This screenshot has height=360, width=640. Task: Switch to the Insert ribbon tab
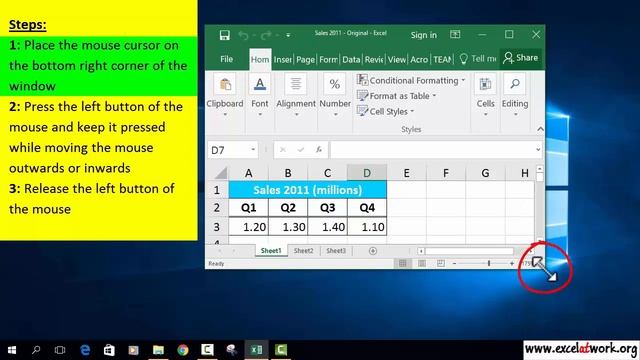coord(282,60)
